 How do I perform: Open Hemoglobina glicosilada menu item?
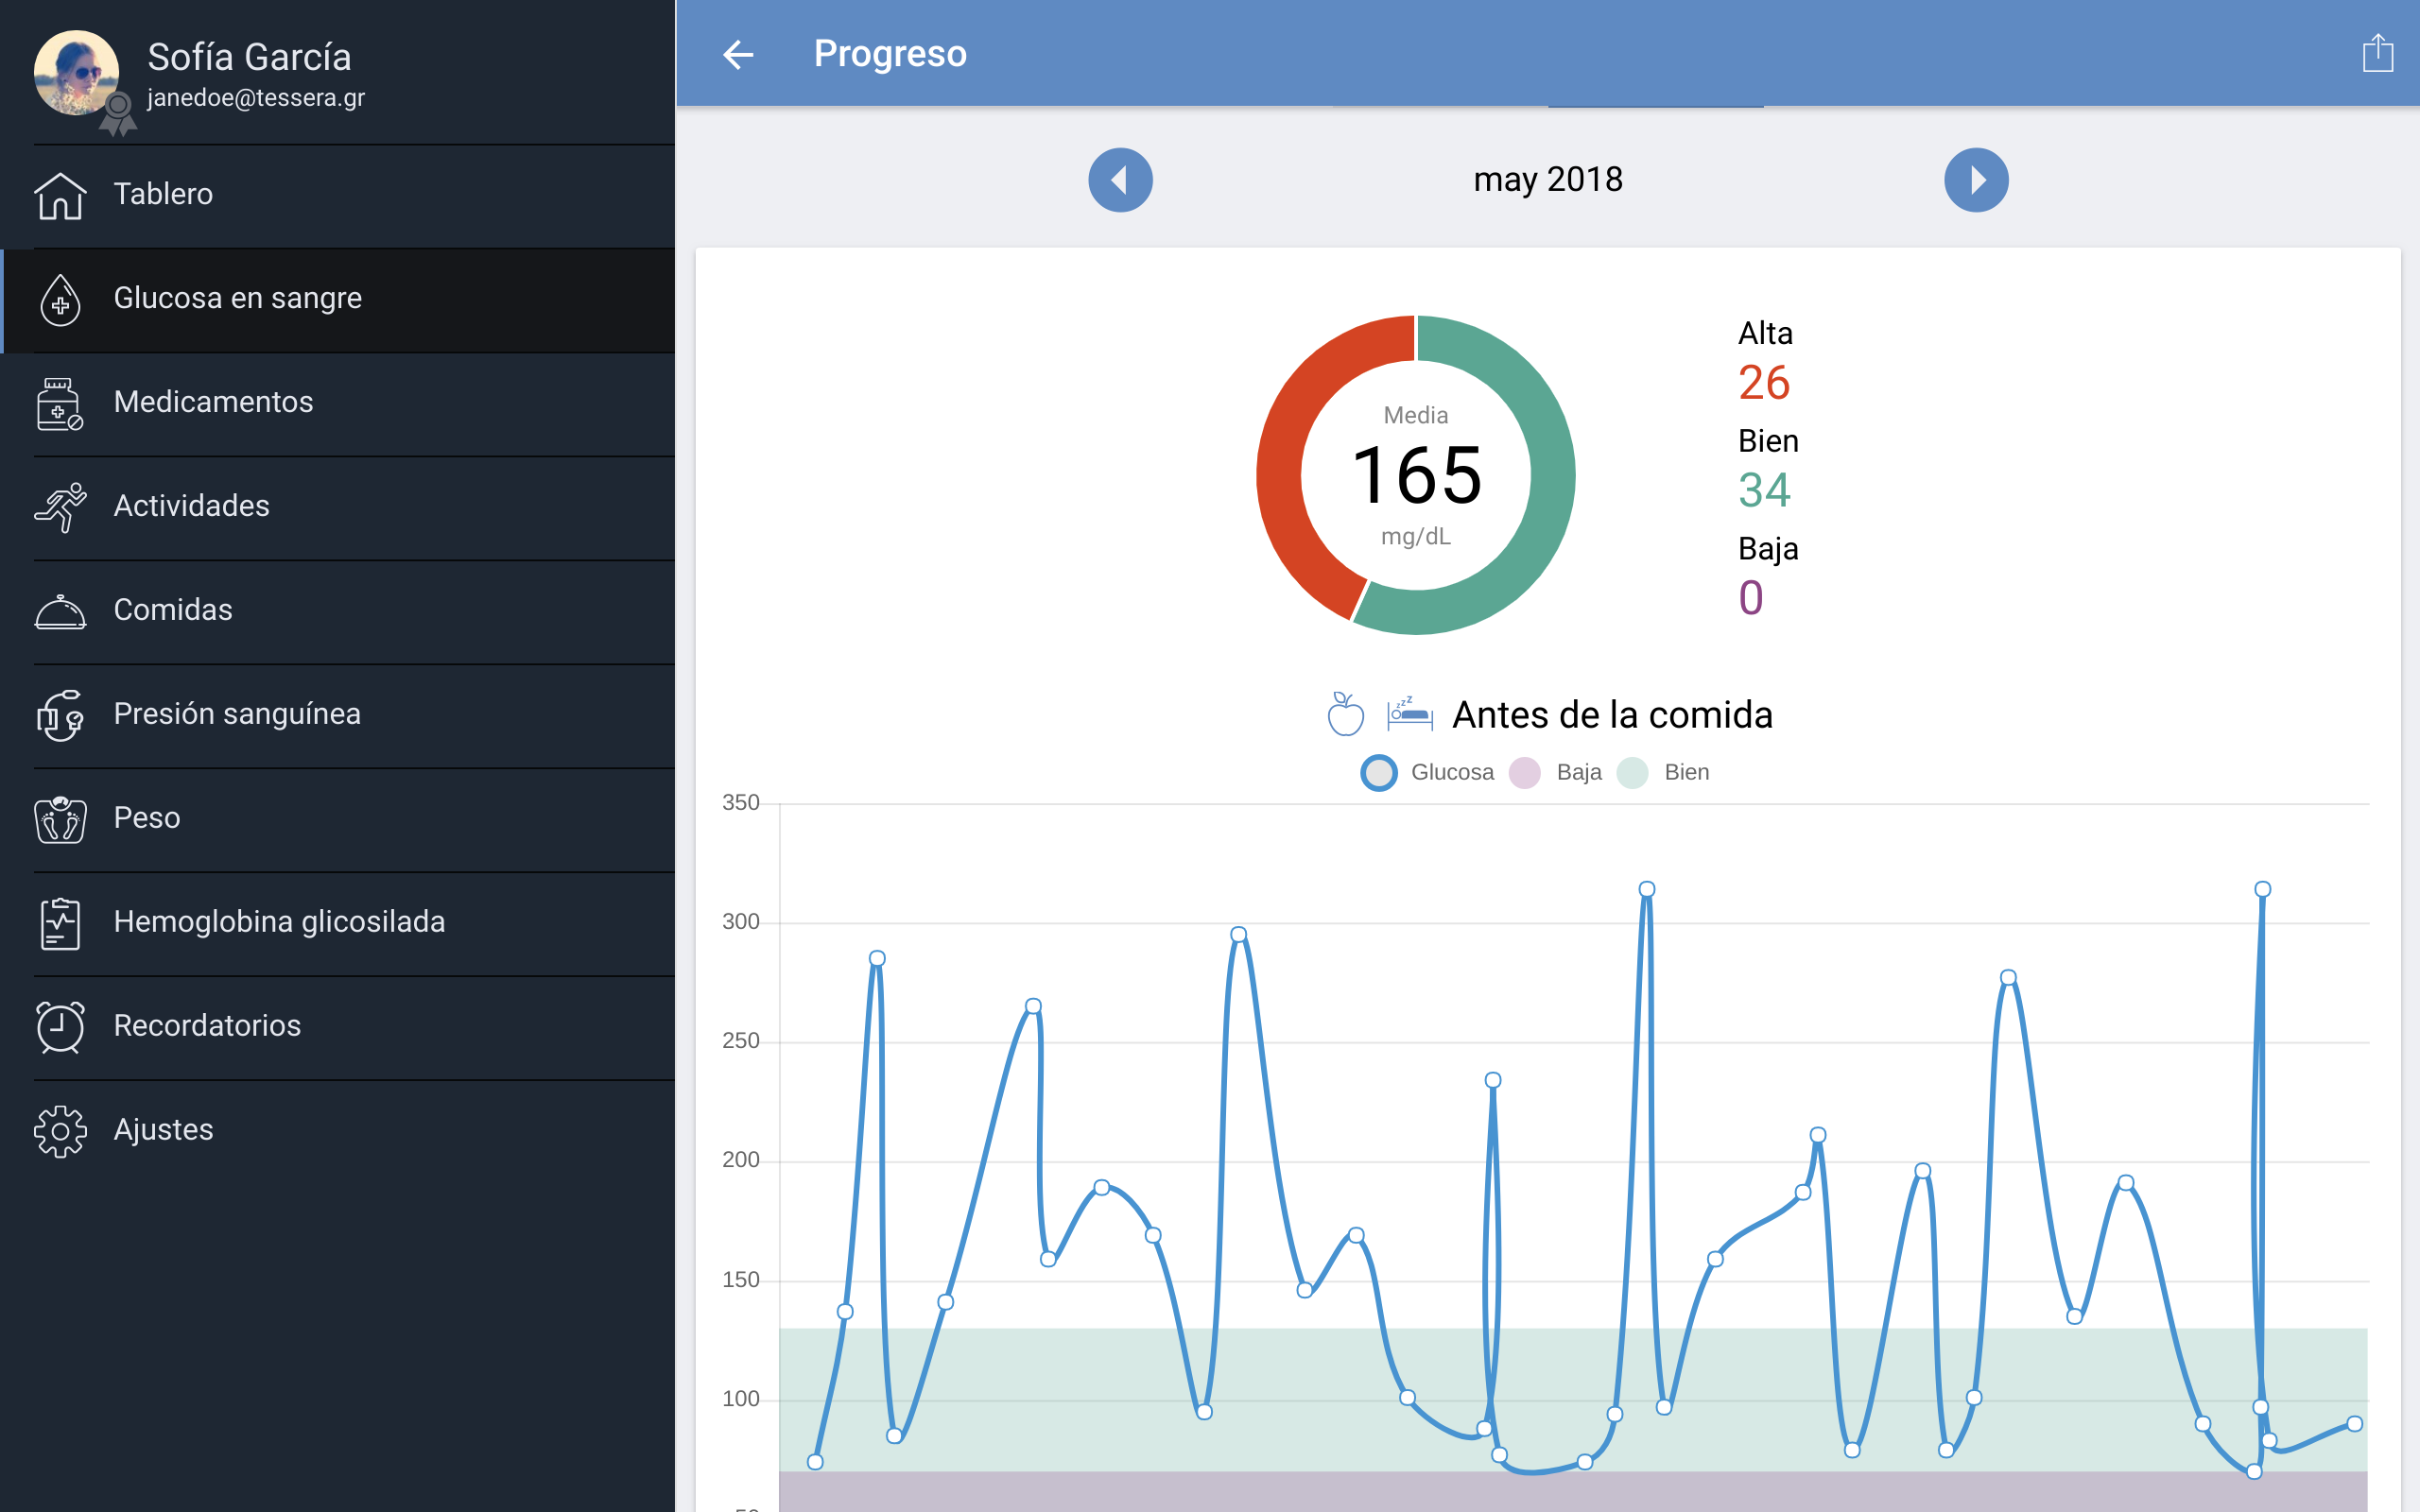279,922
